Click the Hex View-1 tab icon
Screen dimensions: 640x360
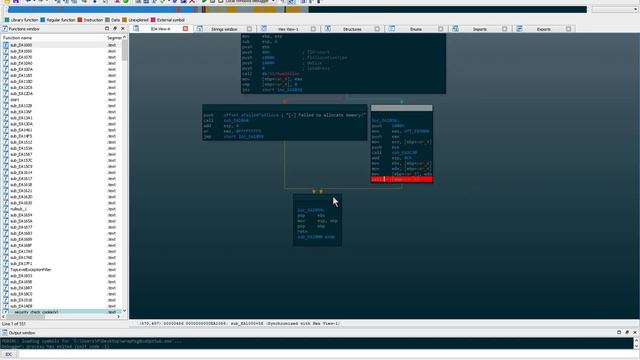pos(264,29)
